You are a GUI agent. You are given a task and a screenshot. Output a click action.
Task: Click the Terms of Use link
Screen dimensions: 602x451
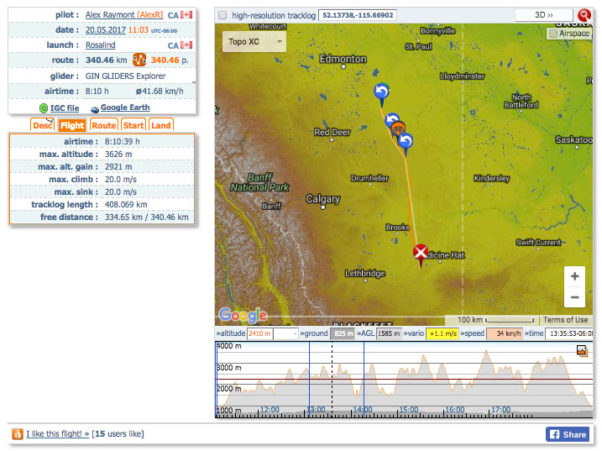point(566,320)
